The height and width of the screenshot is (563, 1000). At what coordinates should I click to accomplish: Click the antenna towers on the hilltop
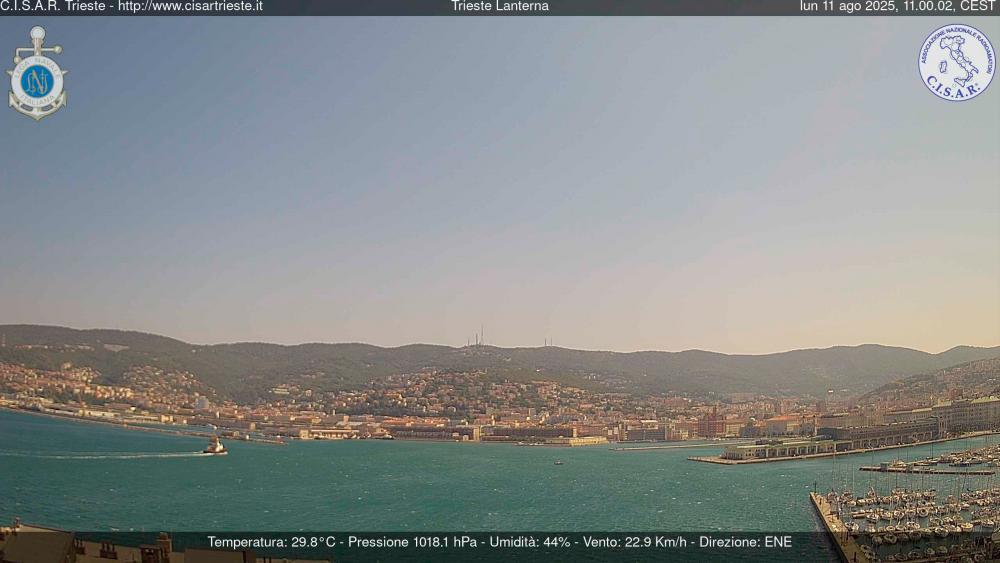(x=479, y=338)
